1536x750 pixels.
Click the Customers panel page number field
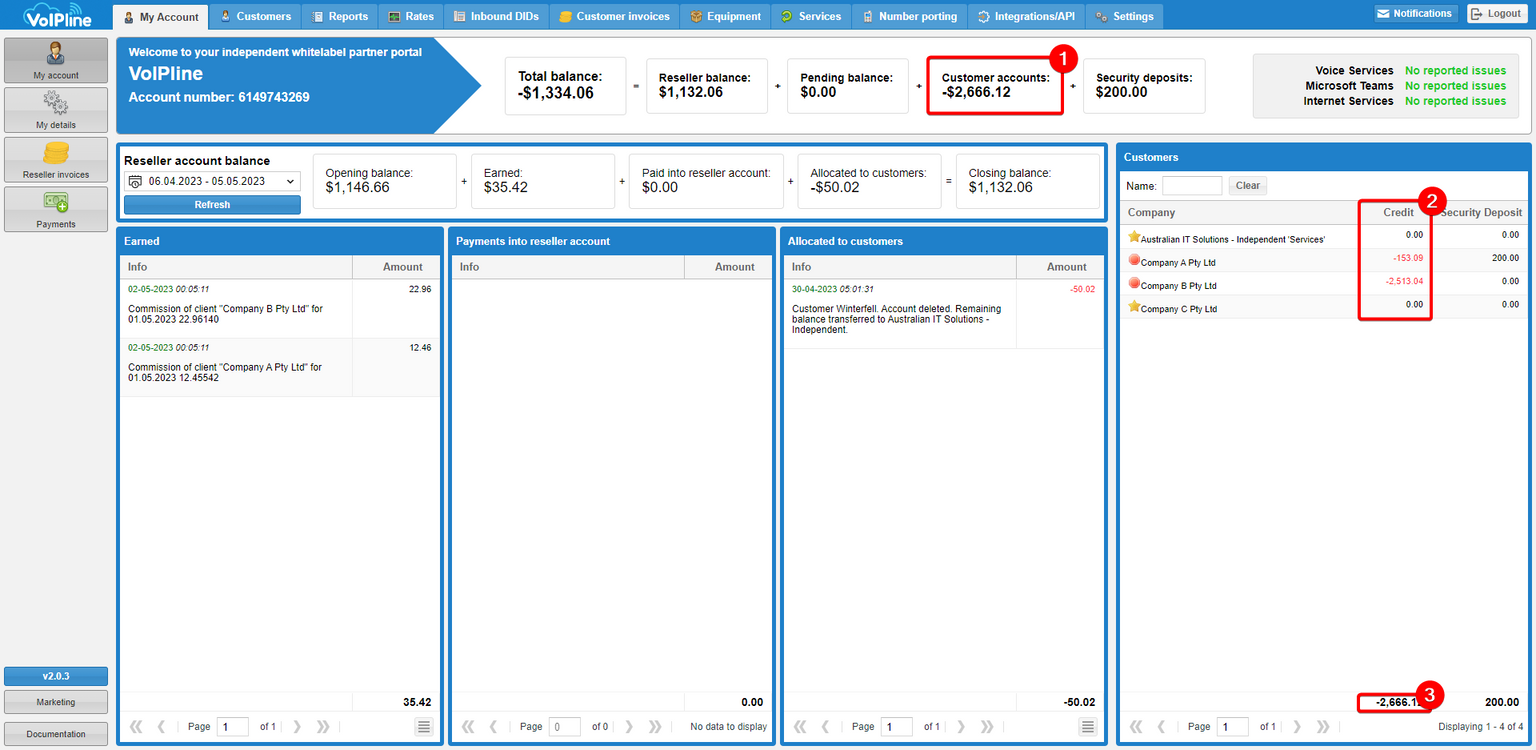(x=1232, y=727)
